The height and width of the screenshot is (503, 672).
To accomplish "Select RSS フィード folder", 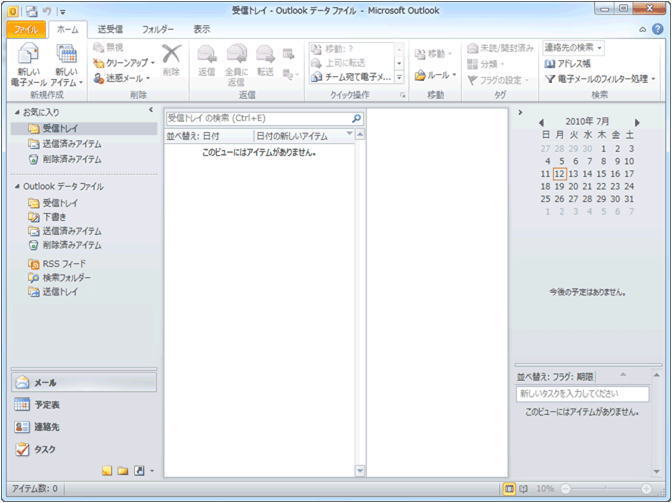I will 57,263.
